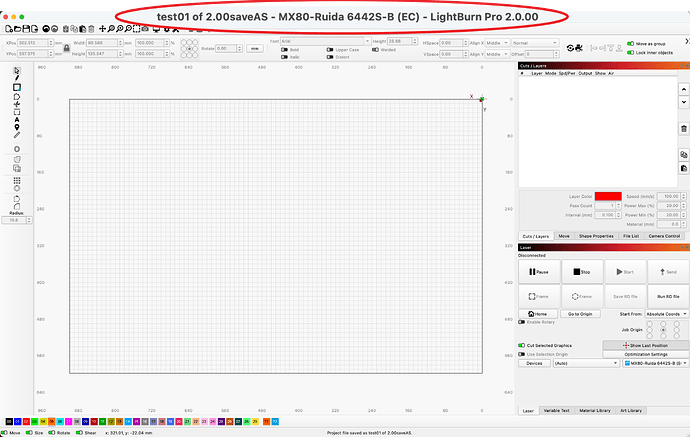Toggle the Lock inner objects switch
Screen dimensions: 690x437
[631, 52]
